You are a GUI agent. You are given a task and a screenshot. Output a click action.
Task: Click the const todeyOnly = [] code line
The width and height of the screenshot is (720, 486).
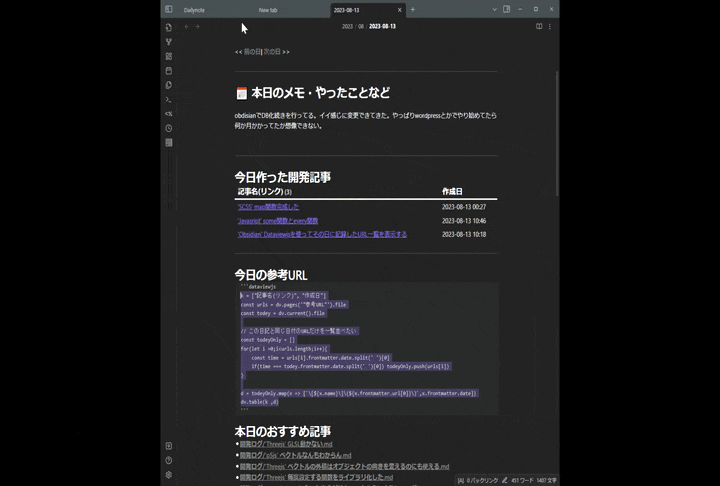(268, 340)
